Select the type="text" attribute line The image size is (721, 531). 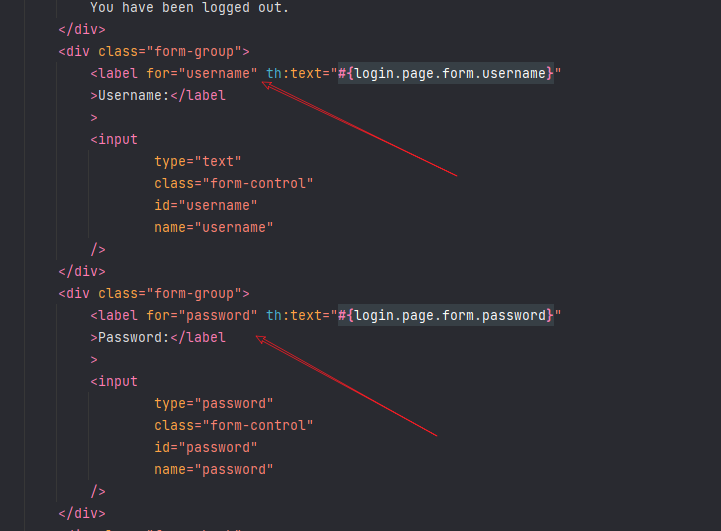(x=198, y=162)
